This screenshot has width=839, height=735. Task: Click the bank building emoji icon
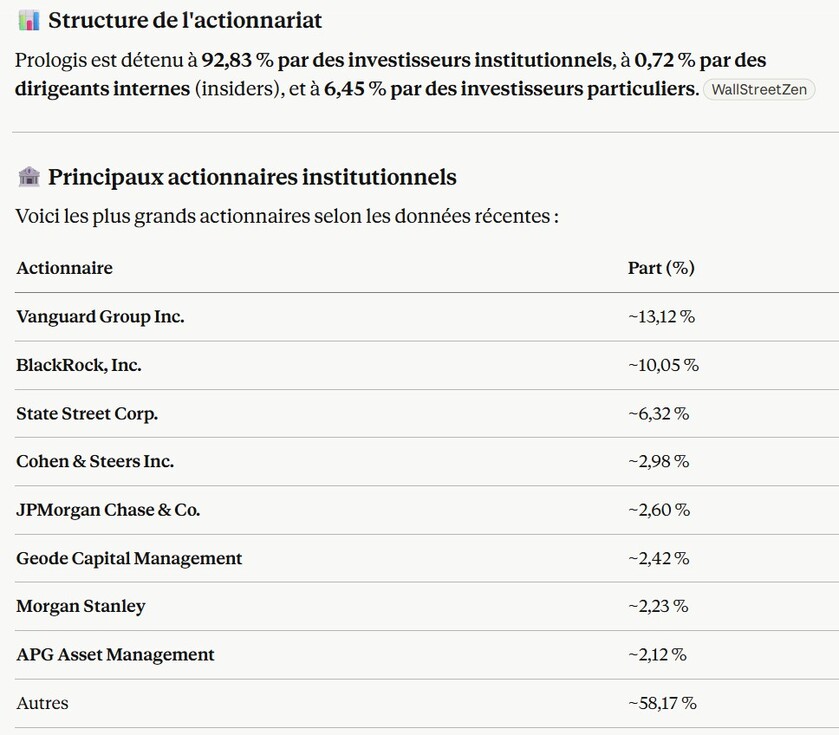[29, 177]
